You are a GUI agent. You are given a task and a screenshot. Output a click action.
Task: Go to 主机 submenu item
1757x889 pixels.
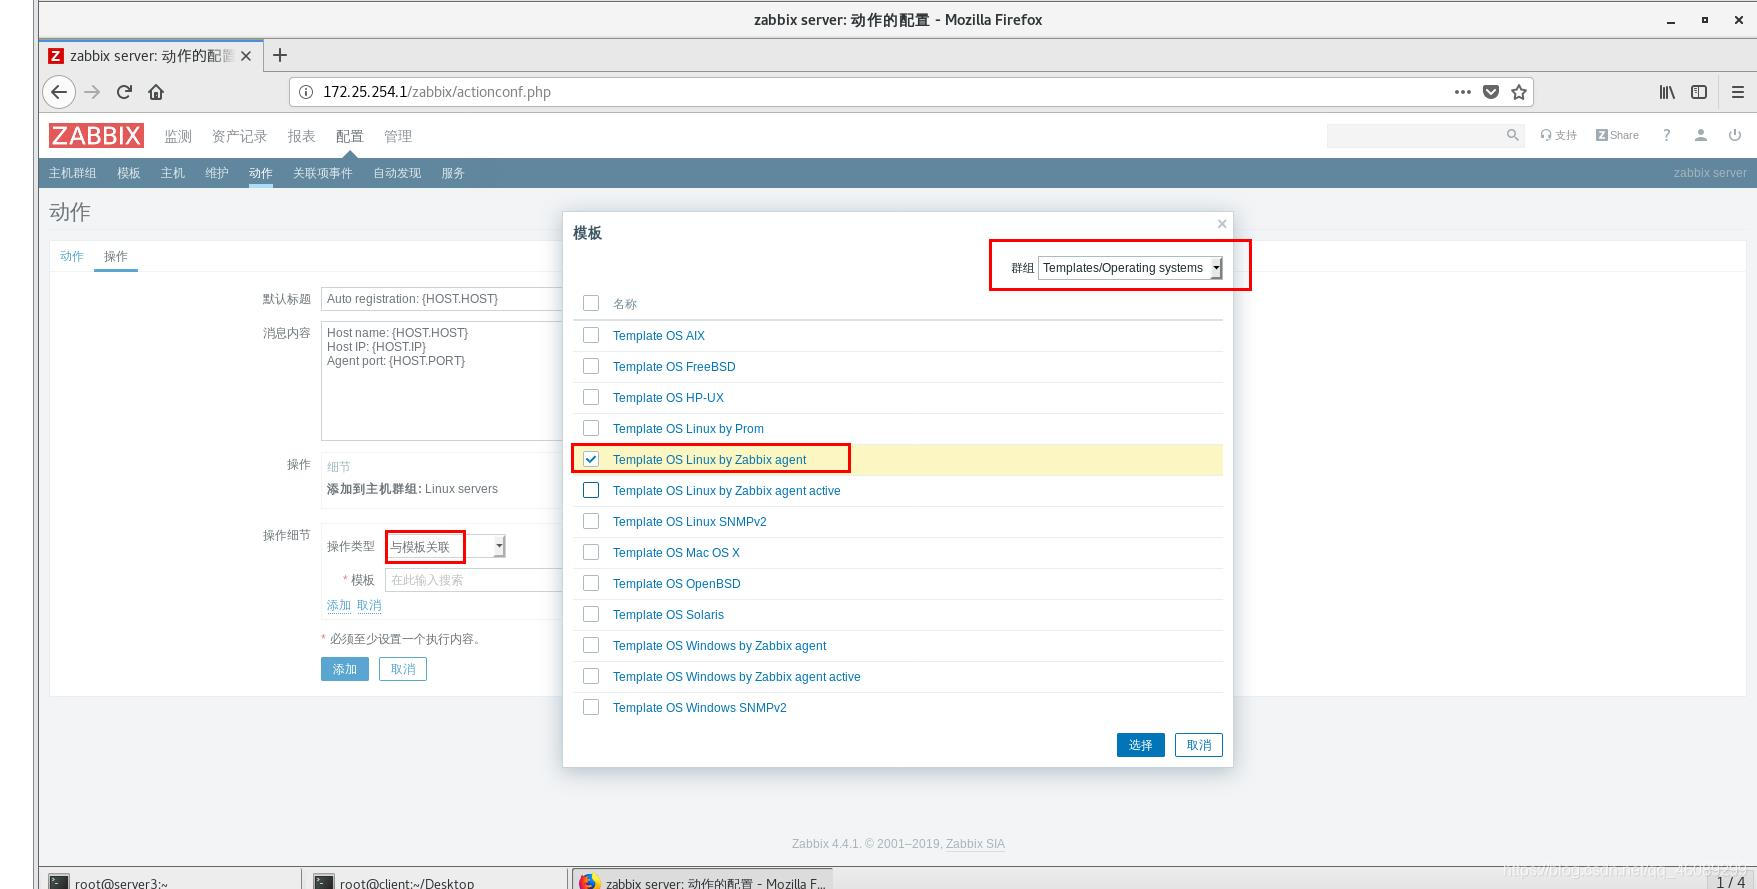click(173, 173)
